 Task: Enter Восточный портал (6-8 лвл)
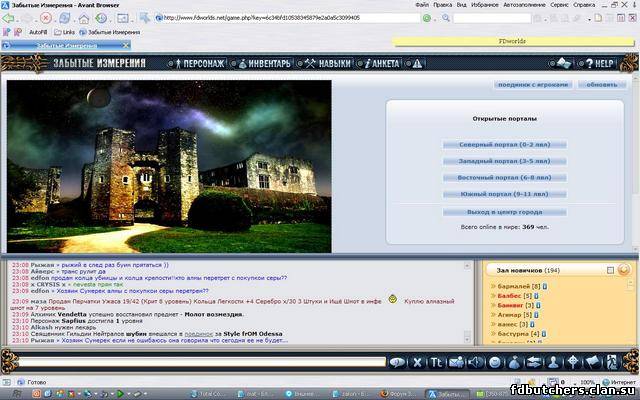point(505,178)
